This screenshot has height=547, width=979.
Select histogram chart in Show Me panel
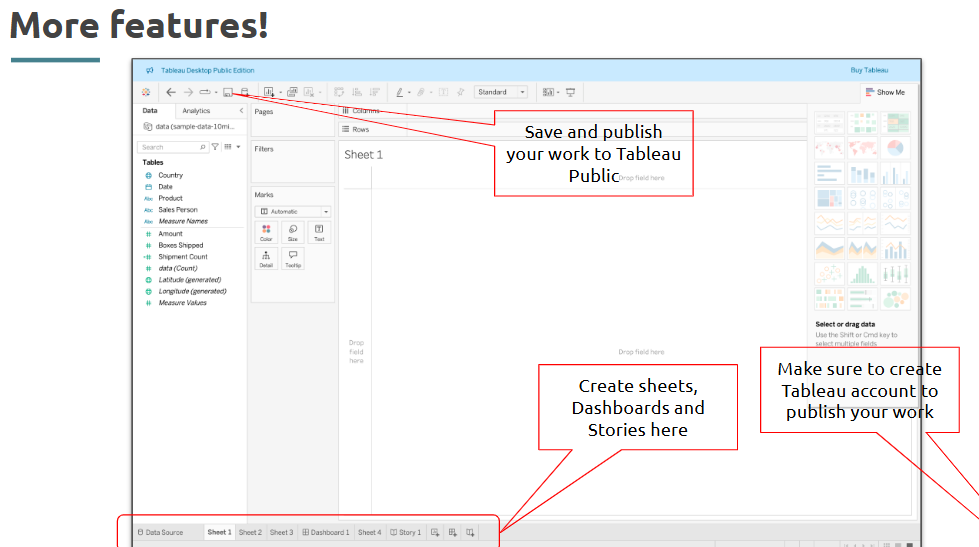coord(862,274)
